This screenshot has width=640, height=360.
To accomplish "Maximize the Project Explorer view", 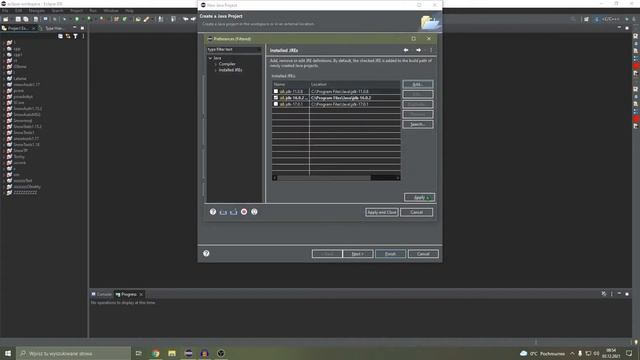I will [x=82, y=28].
